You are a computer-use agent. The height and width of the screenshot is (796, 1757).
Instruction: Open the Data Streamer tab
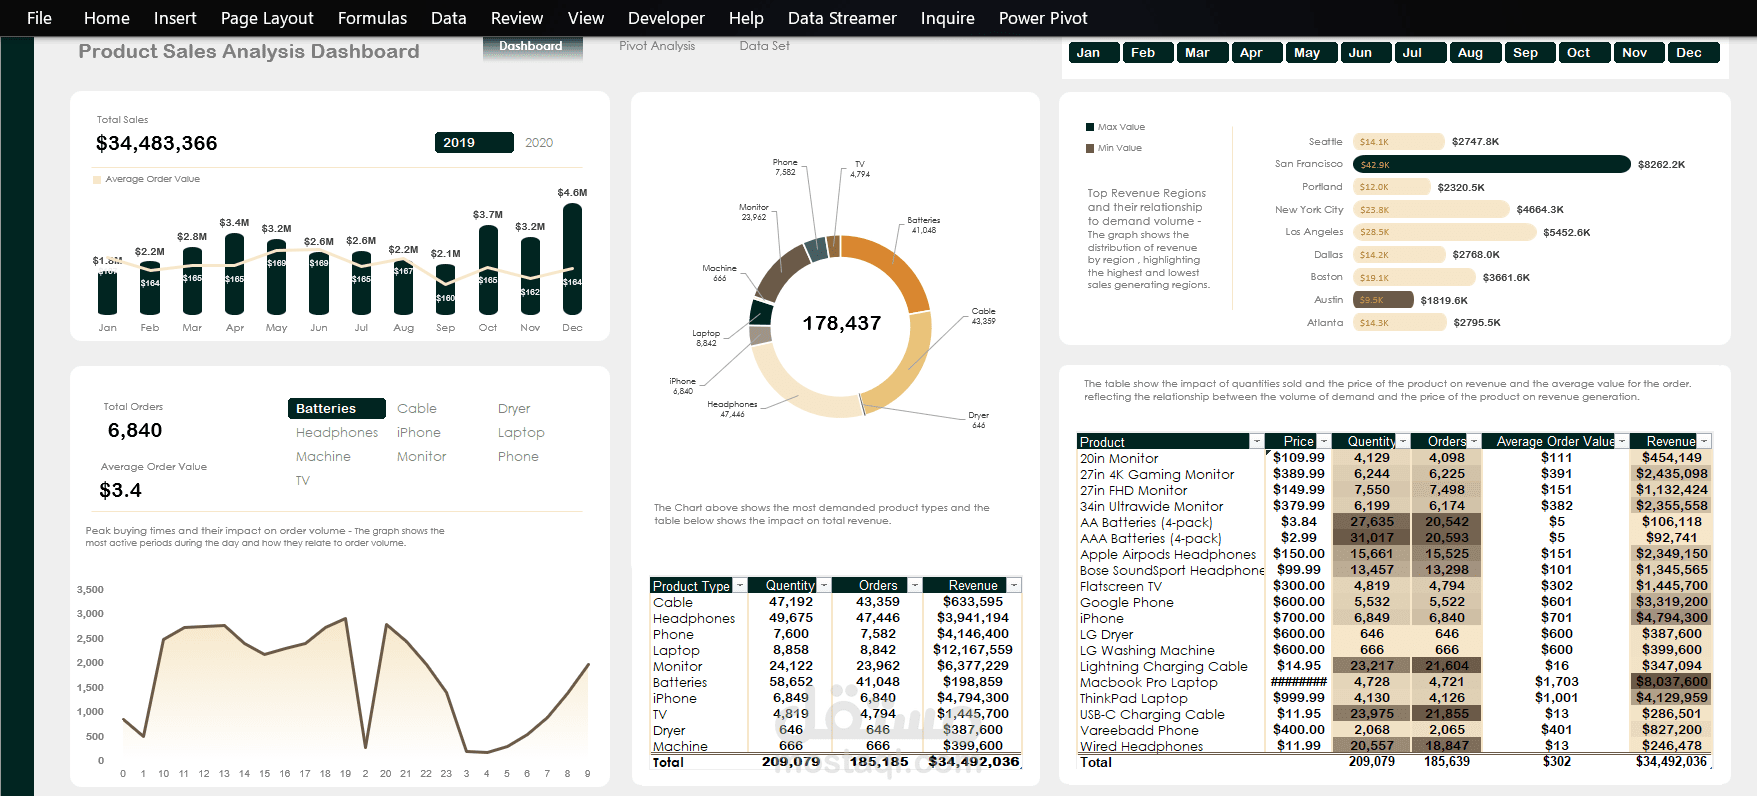[842, 18]
